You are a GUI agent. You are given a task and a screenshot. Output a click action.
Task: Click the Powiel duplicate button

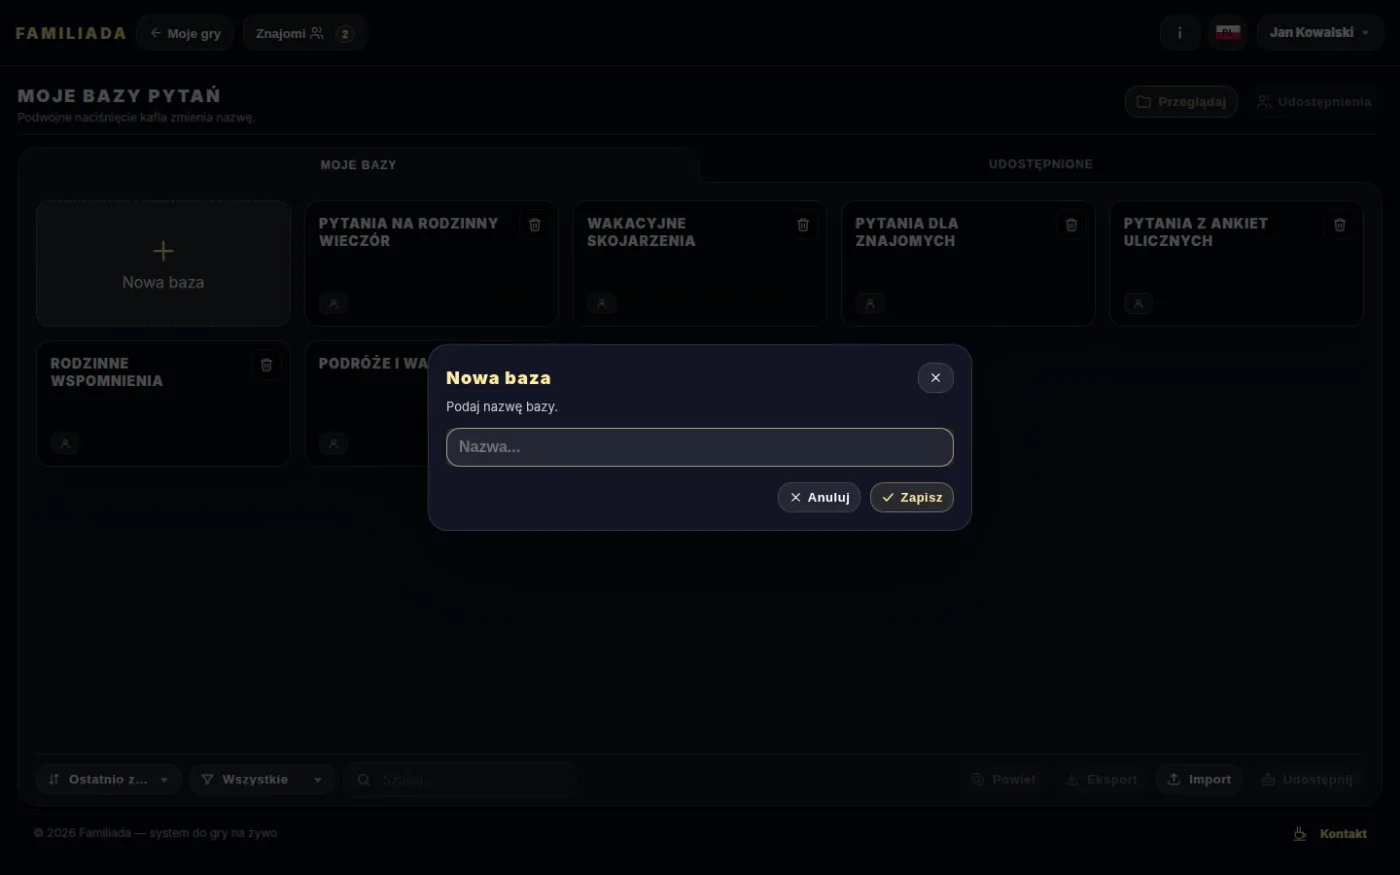(x=1003, y=780)
